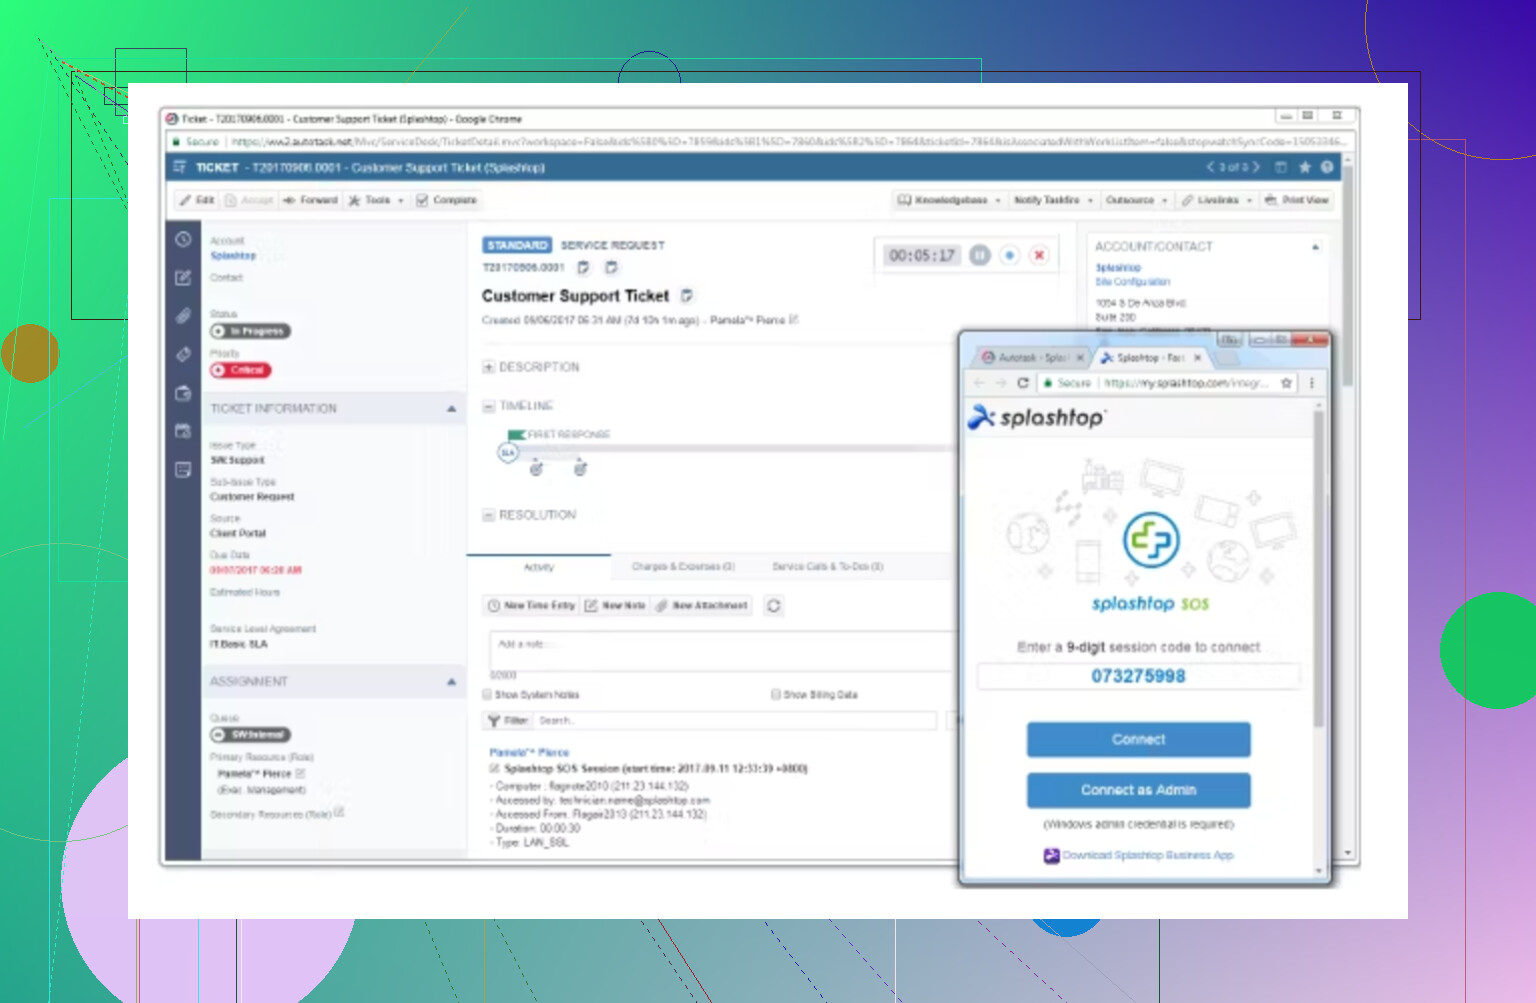Image resolution: width=1536 pixels, height=1003 pixels.
Task: Open the attachments paperclip icon in sidebar
Action: point(183,316)
